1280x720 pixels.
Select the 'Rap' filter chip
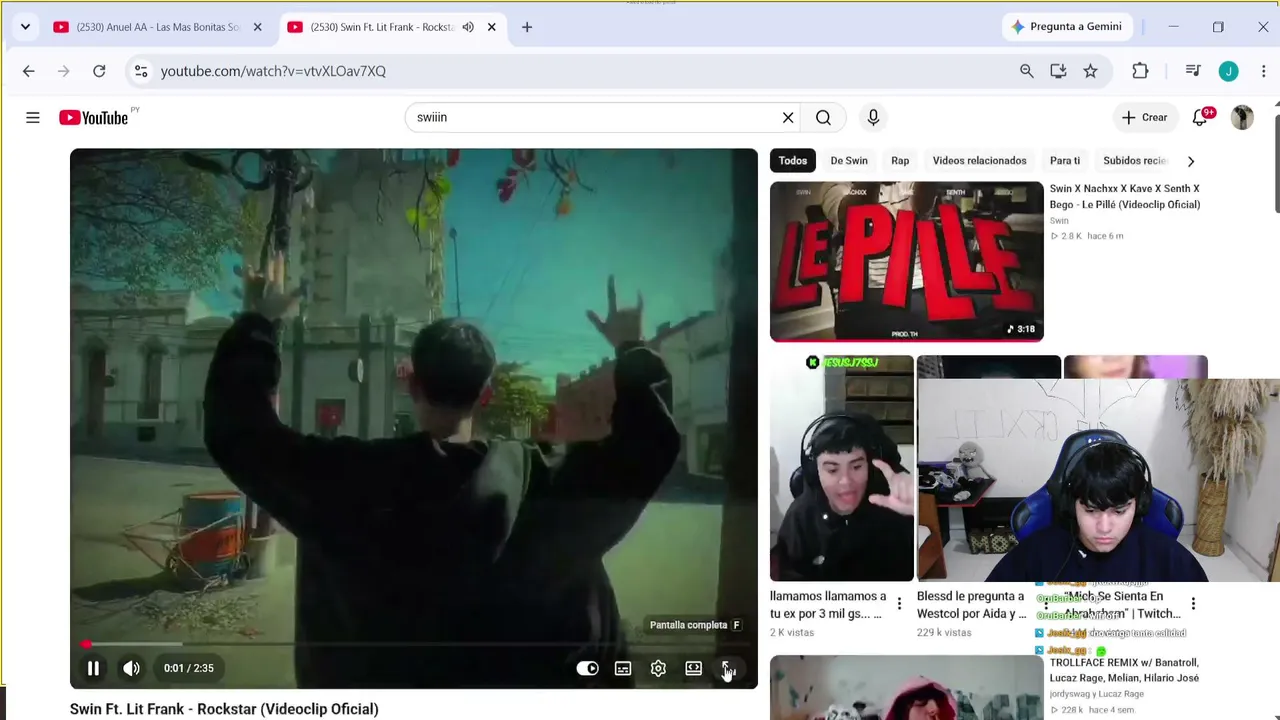click(900, 161)
